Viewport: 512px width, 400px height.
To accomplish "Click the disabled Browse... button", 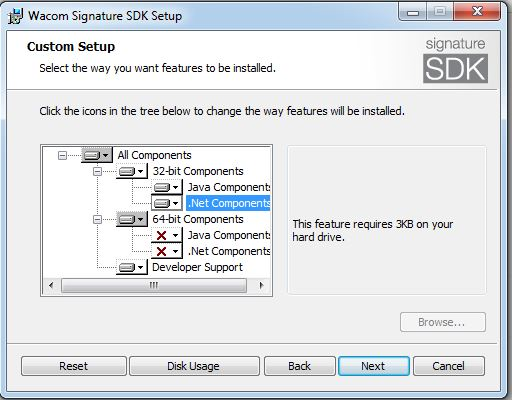I will click(x=443, y=322).
